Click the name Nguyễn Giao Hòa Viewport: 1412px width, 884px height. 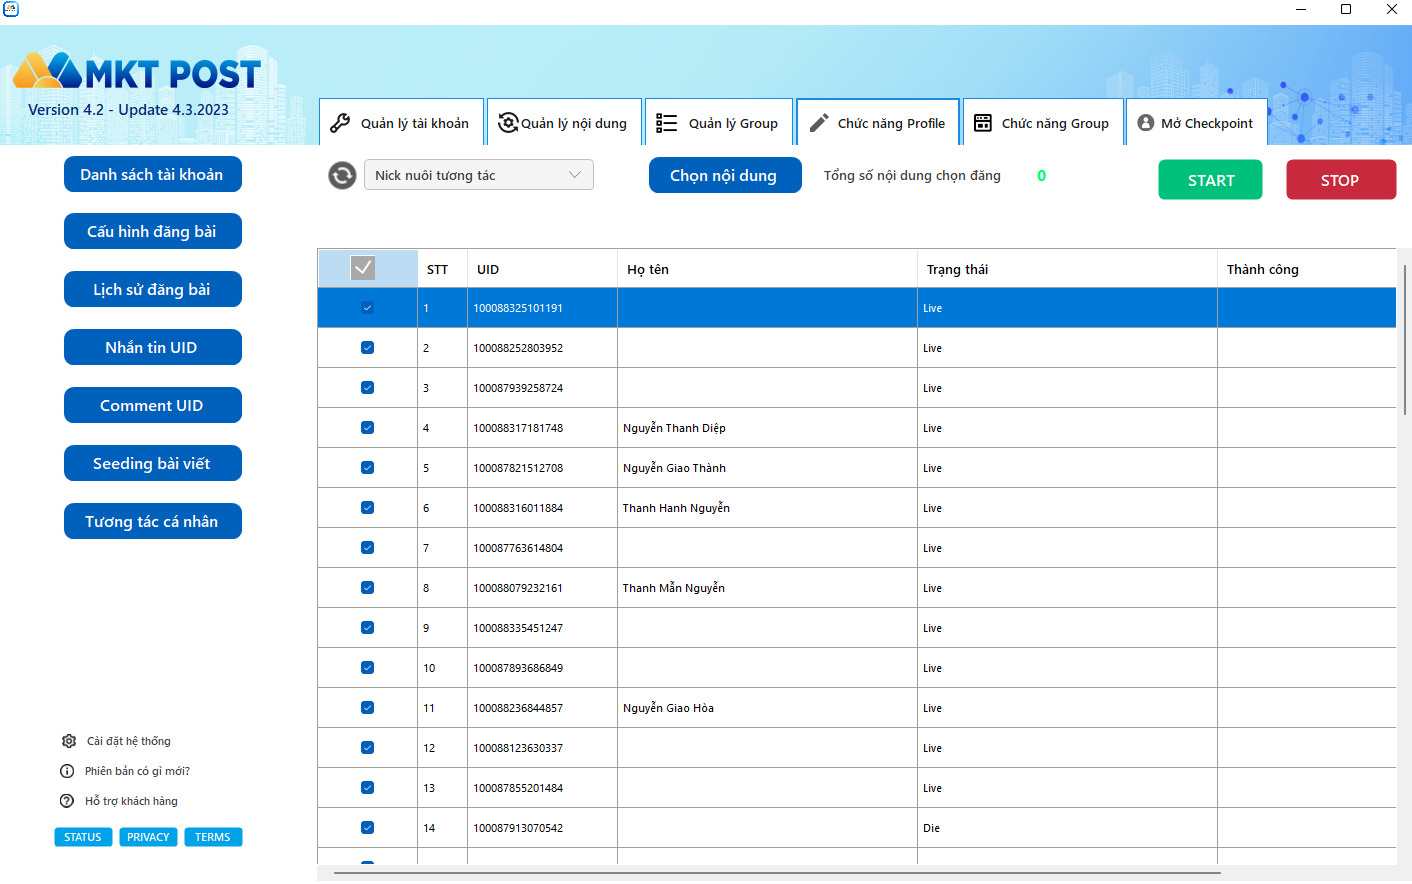pos(668,708)
